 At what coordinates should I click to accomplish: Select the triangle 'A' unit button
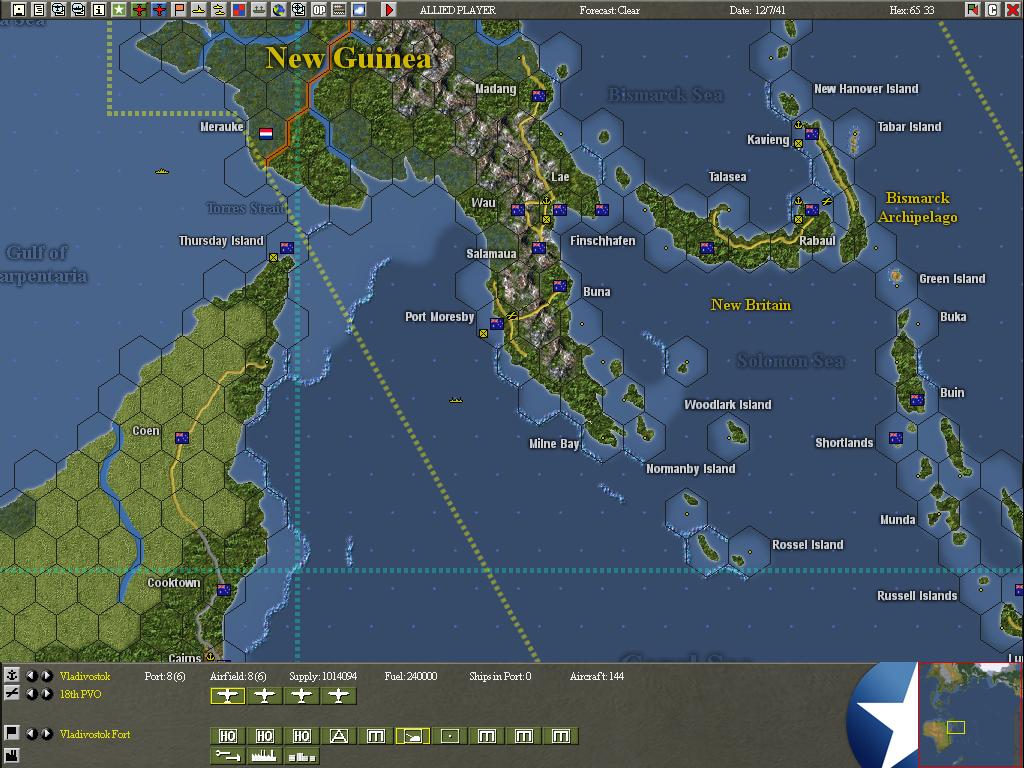[x=339, y=736]
